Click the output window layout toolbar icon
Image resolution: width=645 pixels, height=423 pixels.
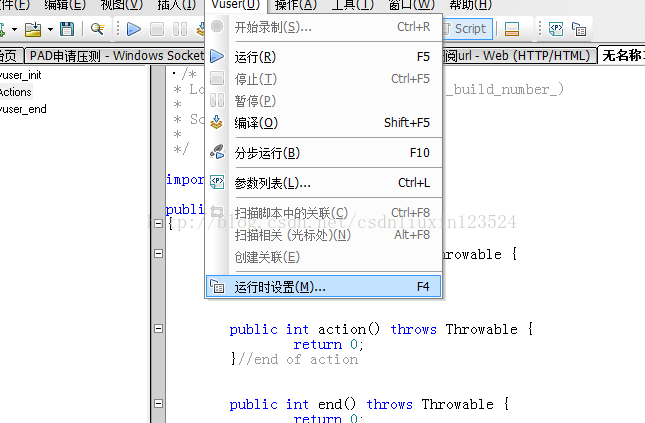(x=512, y=29)
